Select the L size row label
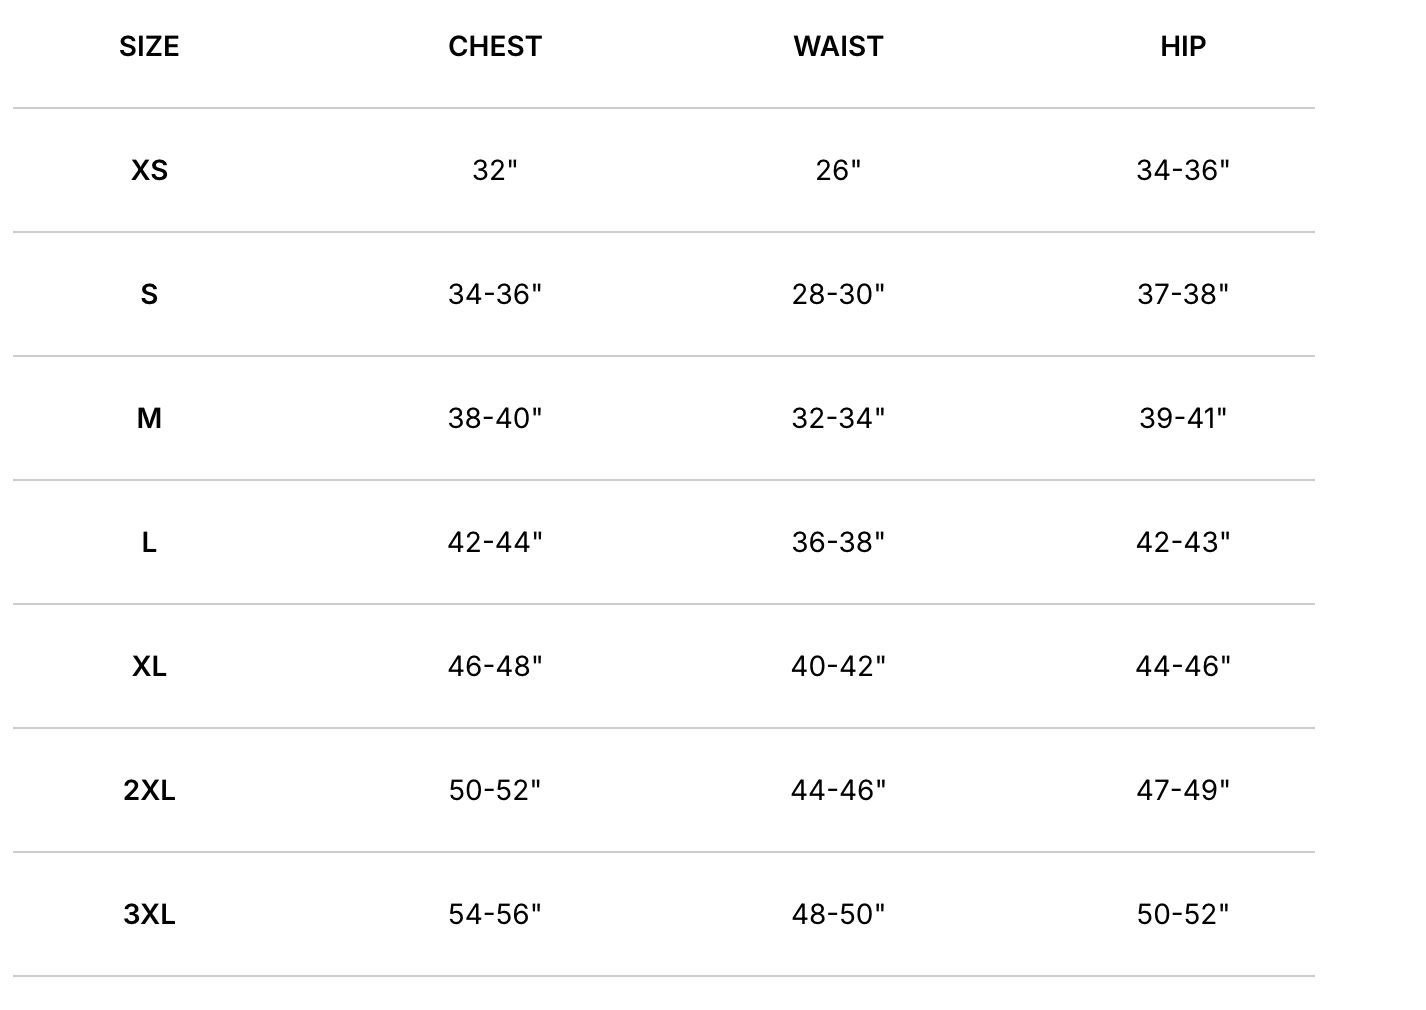Viewport: 1426px width, 1010px height. click(149, 543)
